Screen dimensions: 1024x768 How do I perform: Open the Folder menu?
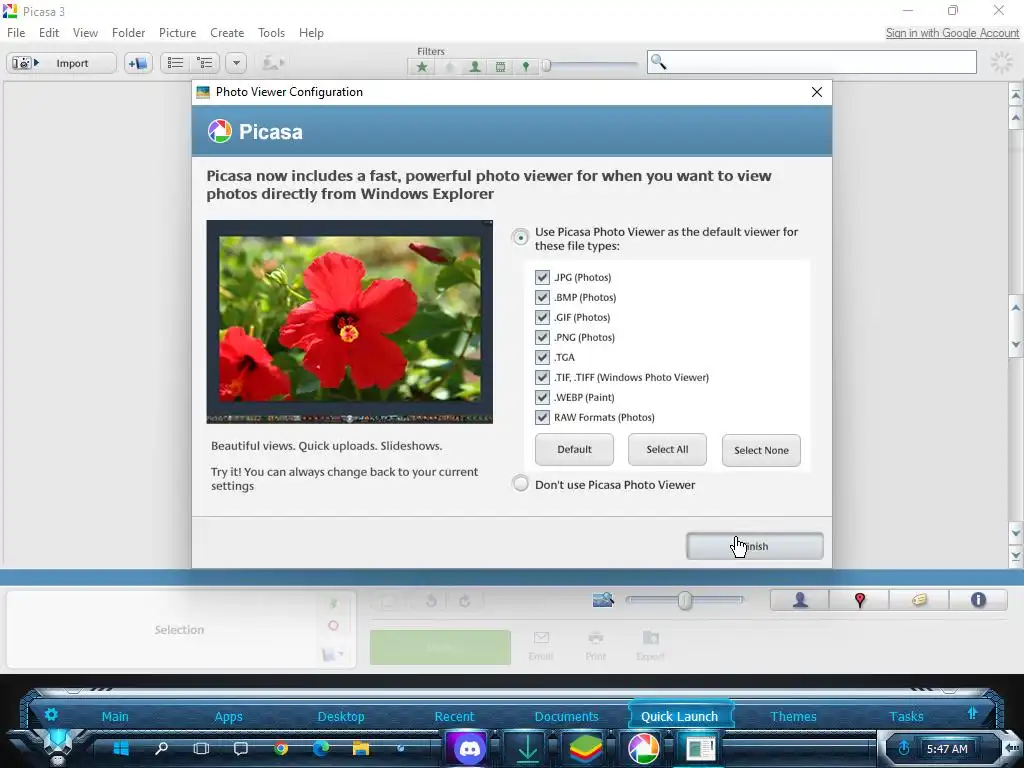pyautogui.click(x=128, y=33)
